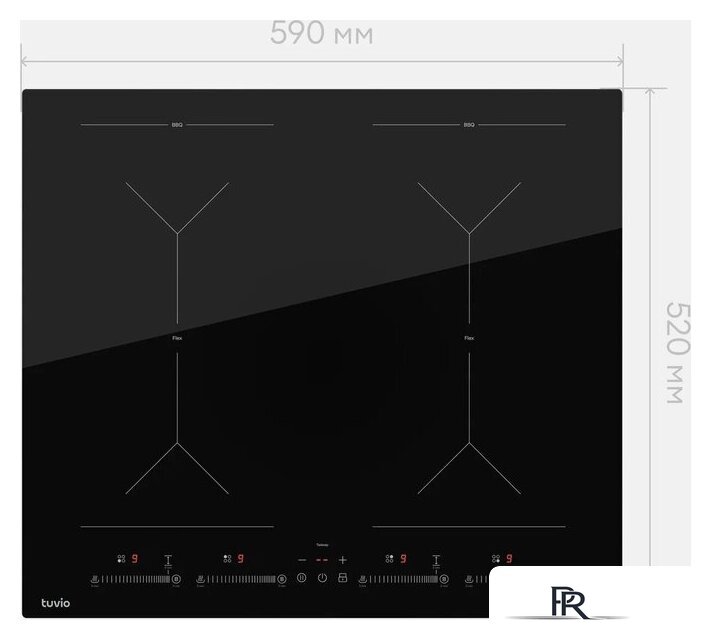Tap the second zone red 9 display
Viewport: 711px width, 640px height.
(241, 559)
